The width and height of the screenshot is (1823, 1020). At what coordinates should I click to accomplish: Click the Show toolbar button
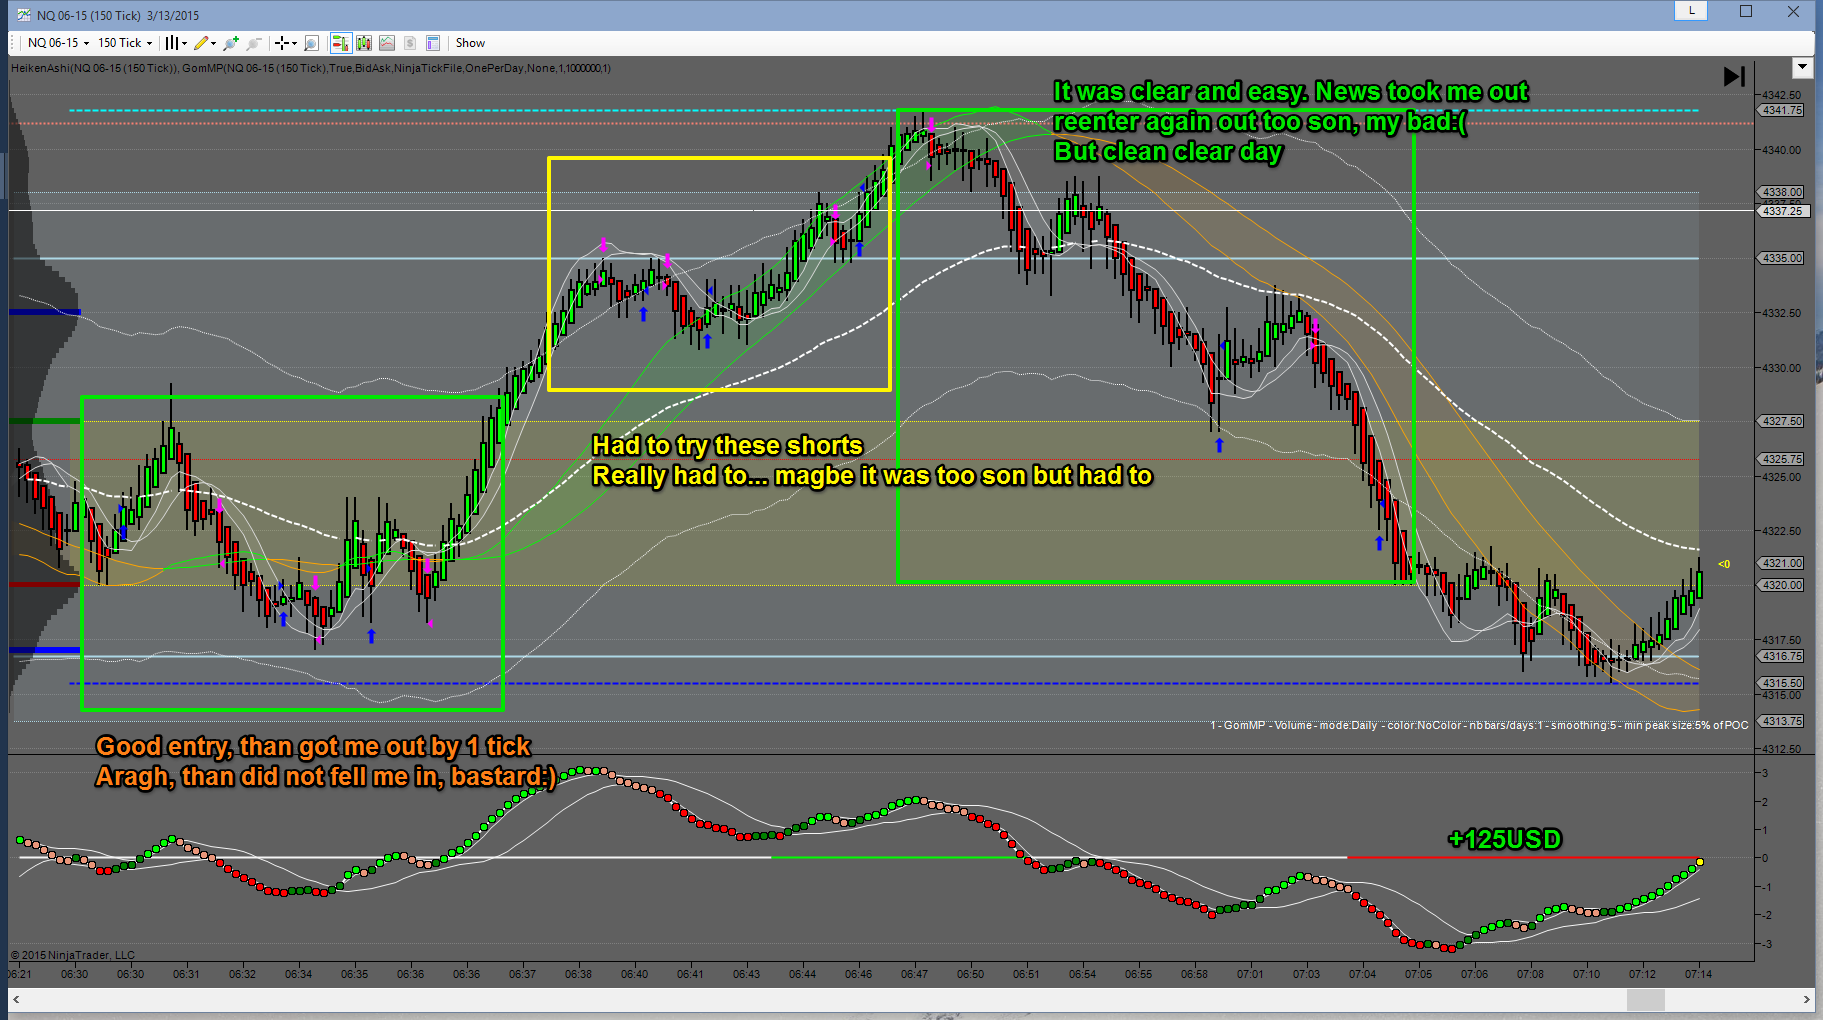(470, 43)
